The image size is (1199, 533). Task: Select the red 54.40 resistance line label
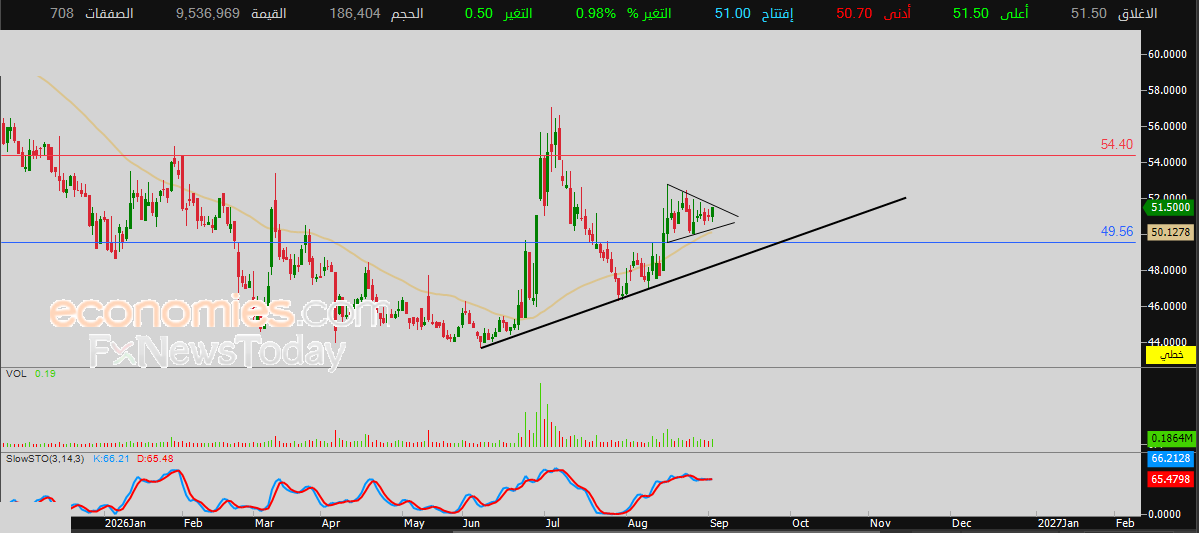pyautogui.click(x=1117, y=145)
